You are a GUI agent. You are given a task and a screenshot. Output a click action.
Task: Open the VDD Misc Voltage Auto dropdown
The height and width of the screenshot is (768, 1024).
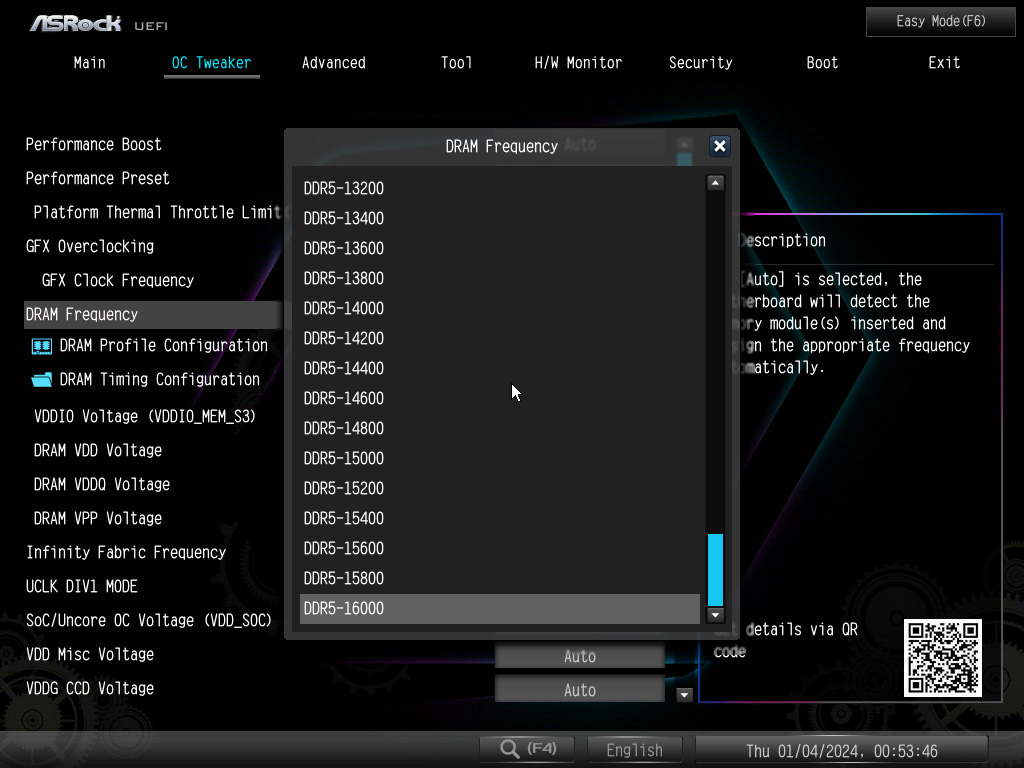click(x=579, y=657)
